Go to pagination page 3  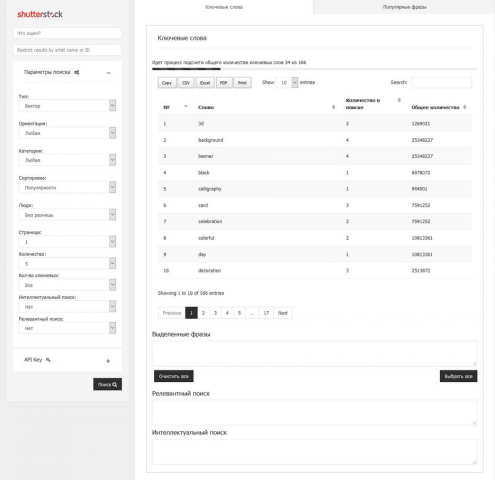pyautogui.click(x=215, y=313)
